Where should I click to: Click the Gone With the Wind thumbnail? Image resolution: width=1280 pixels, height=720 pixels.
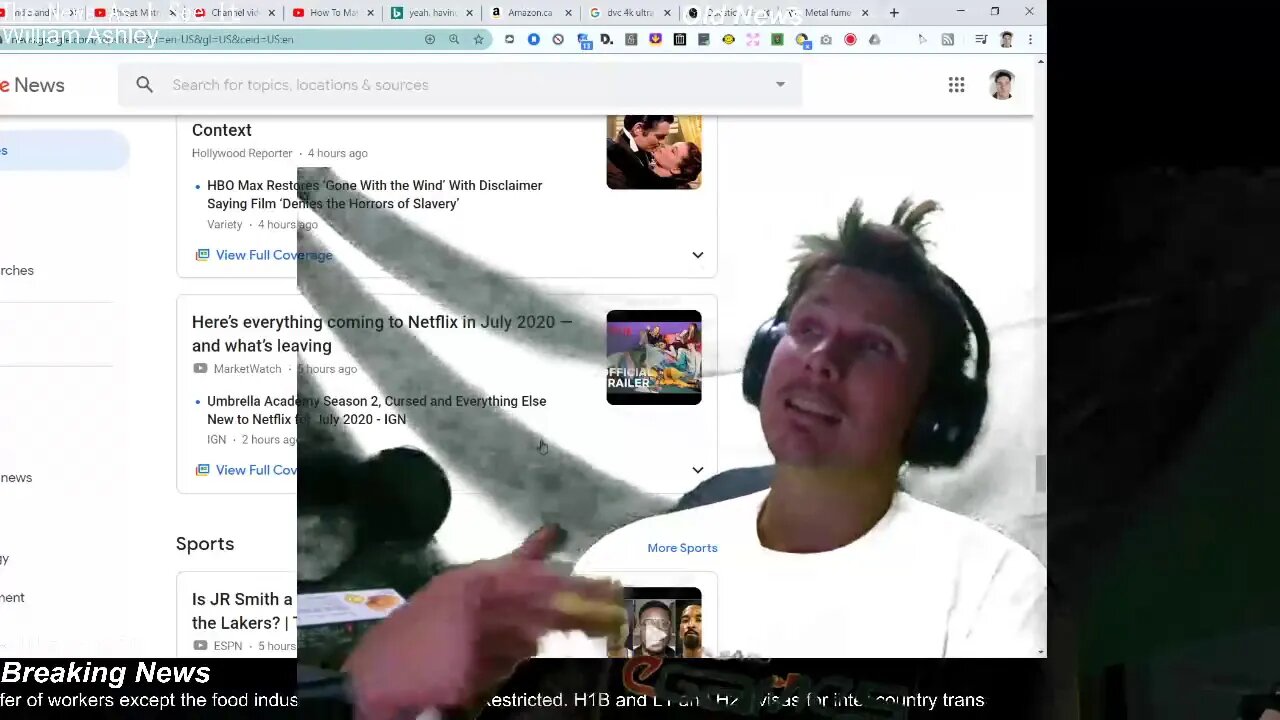tap(654, 152)
